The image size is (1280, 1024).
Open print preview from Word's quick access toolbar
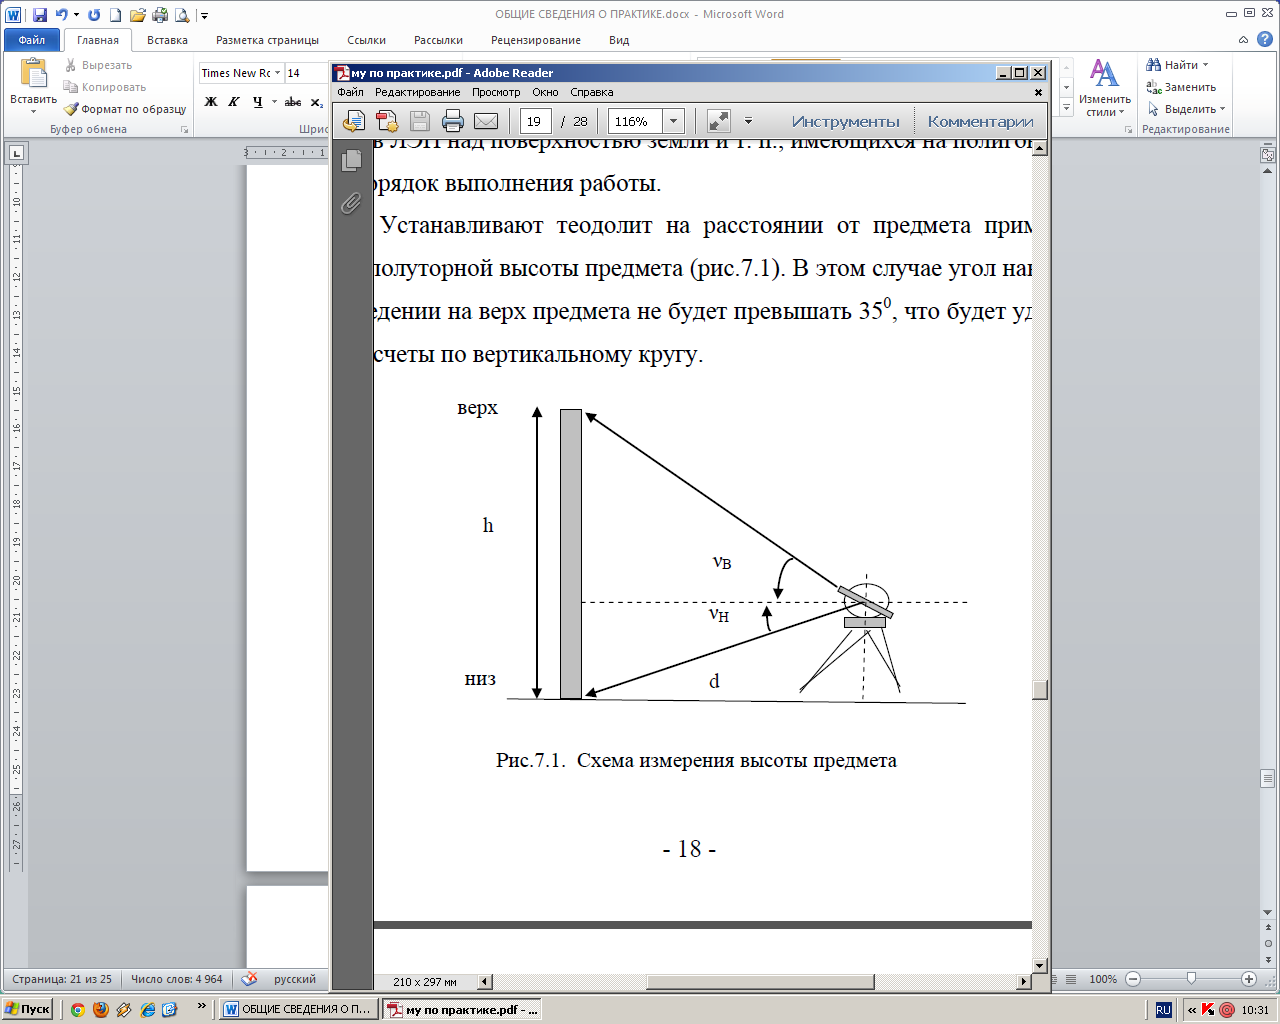(x=182, y=15)
